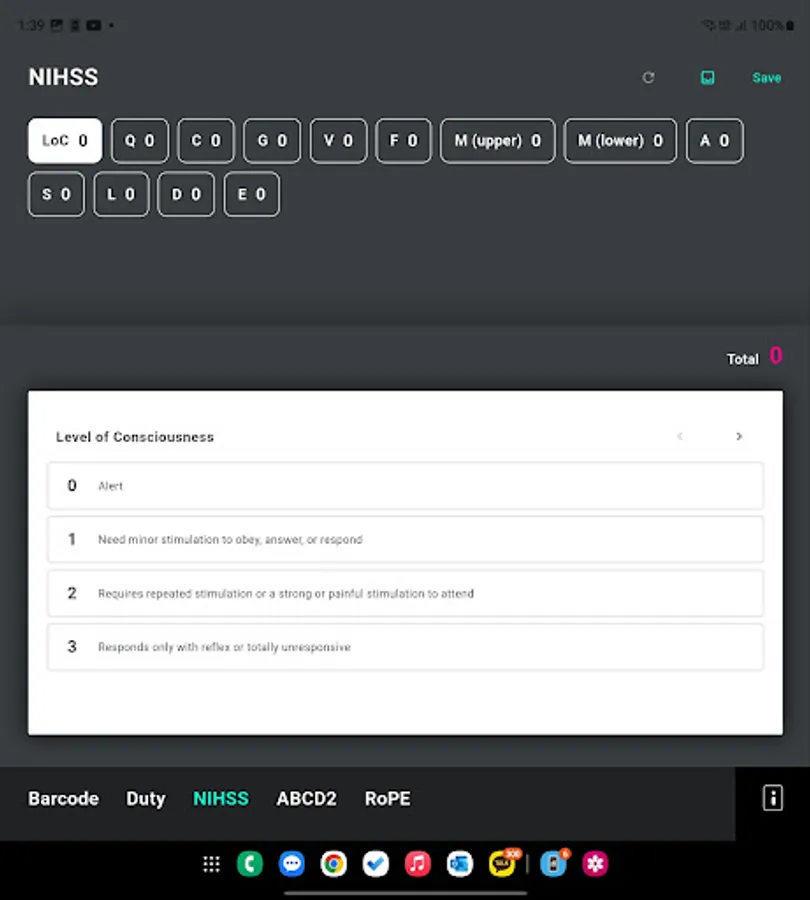Open the ABCD2 scale tab

[x=306, y=798]
